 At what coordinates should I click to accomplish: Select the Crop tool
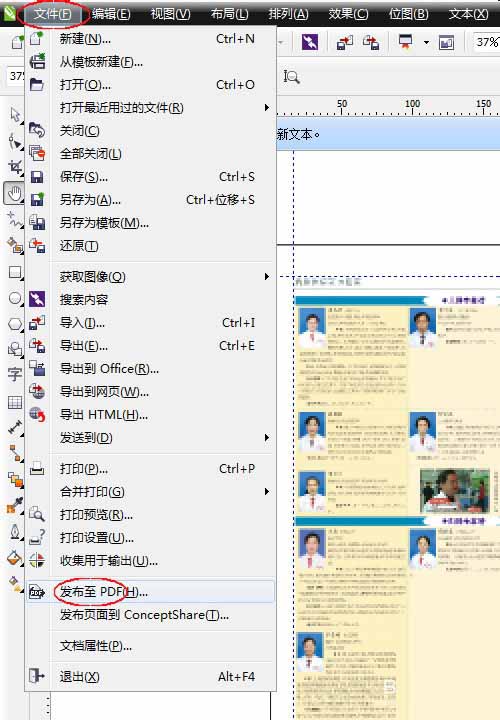tap(15, 167)
